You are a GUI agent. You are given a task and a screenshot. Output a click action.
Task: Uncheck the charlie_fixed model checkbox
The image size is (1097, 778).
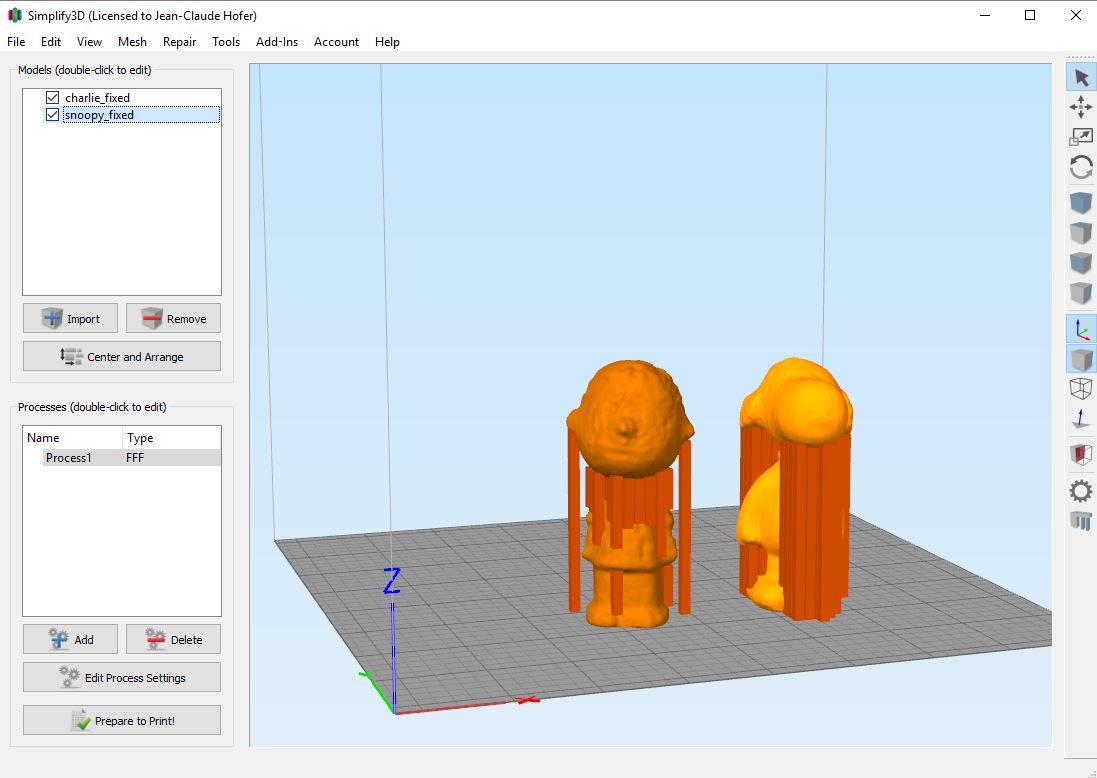click(x=52, y=97)
